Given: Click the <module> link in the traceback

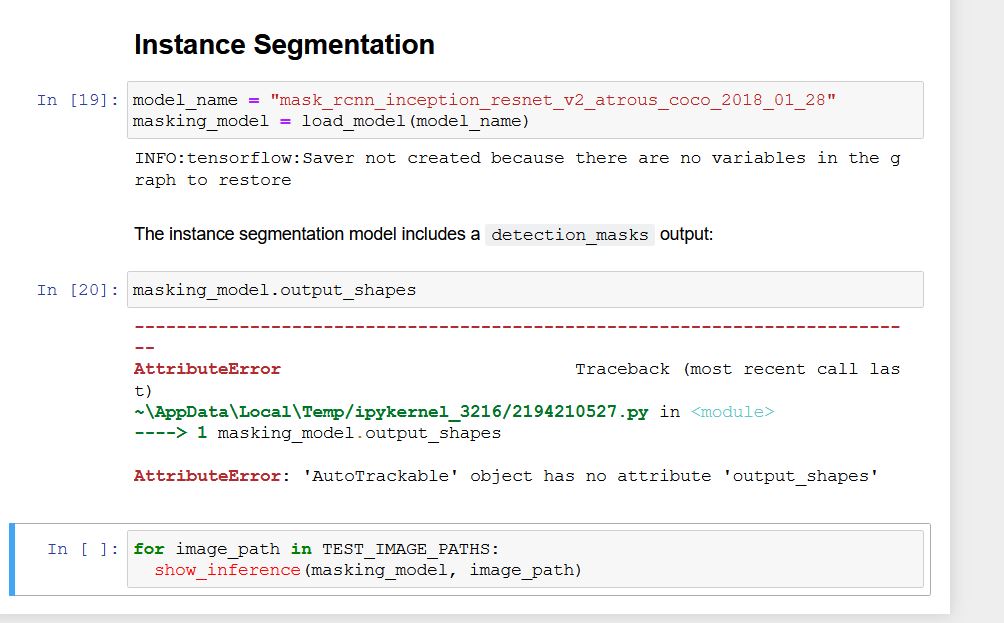Looking at the screenshot, I should (732, 411).
